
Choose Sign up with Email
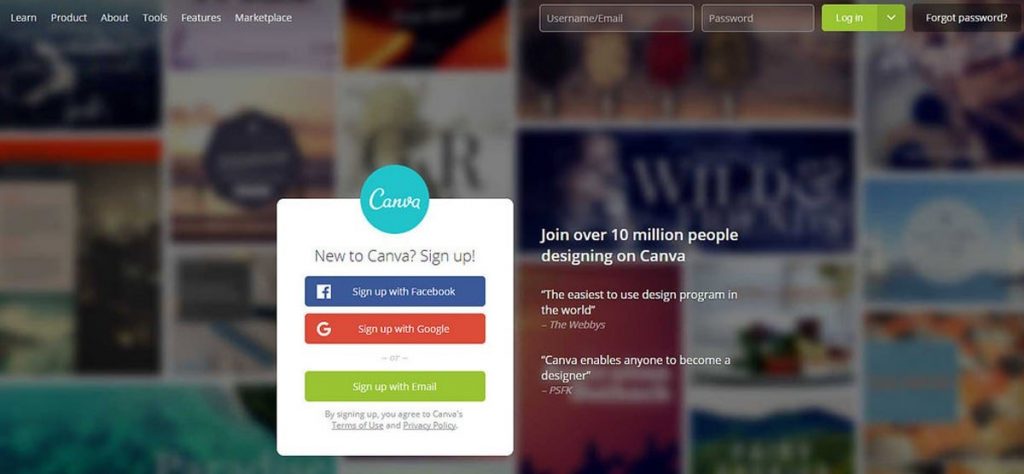point(395,387)
